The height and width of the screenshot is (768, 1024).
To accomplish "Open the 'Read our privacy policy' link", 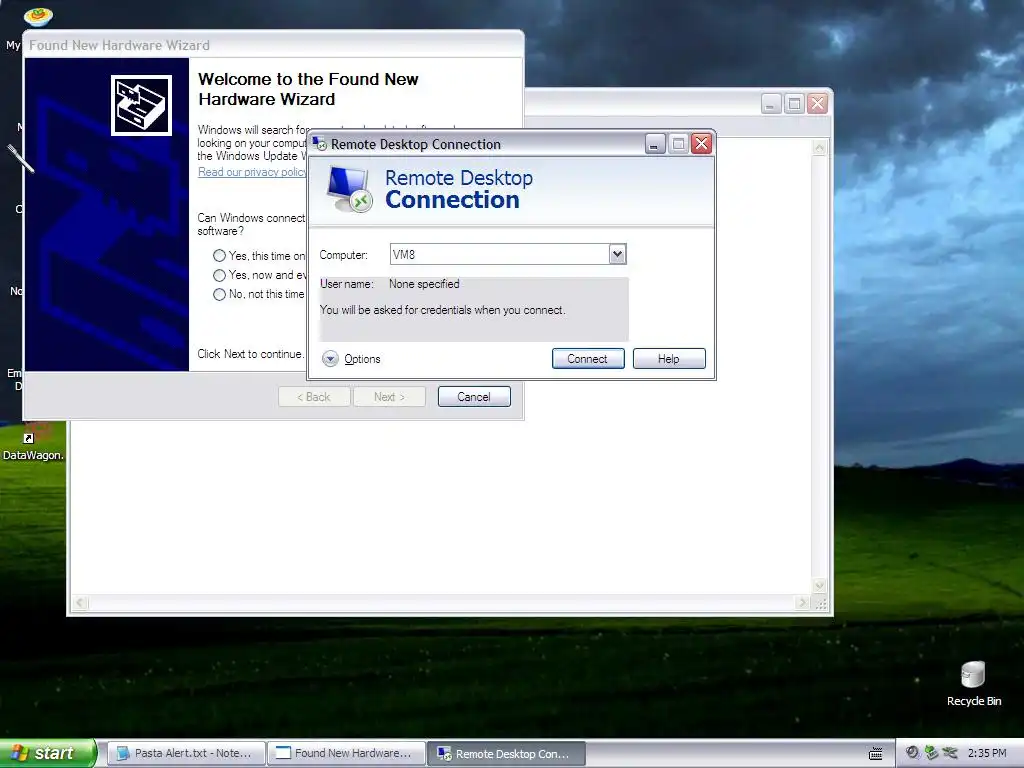I will click(252, 172).
